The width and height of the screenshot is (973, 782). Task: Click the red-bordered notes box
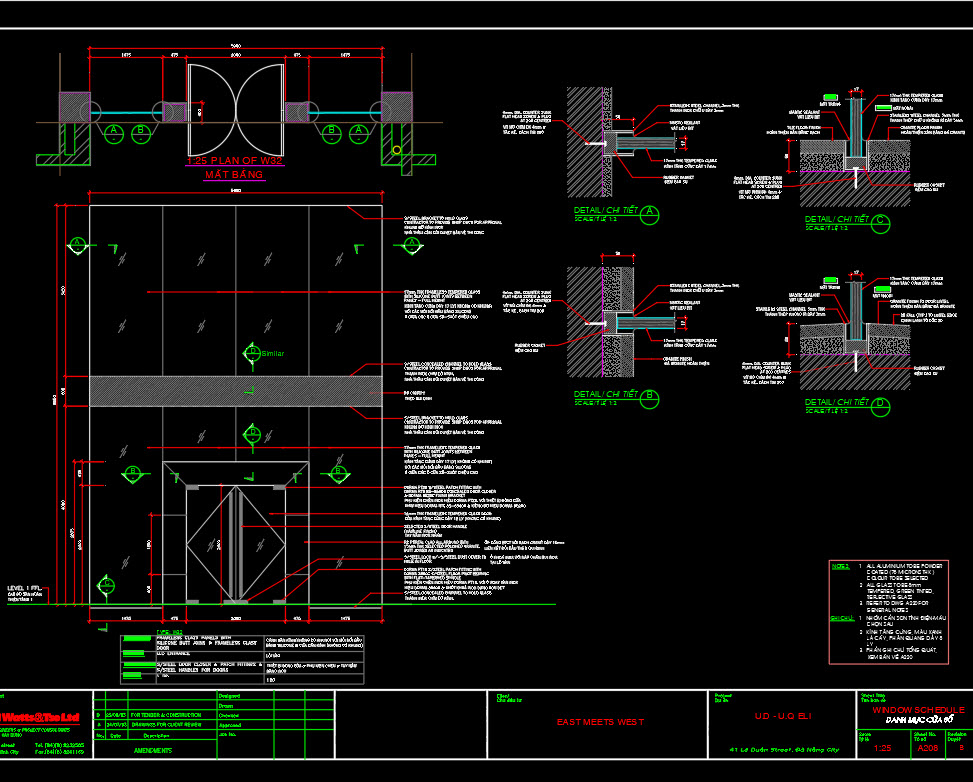point(889,612)
